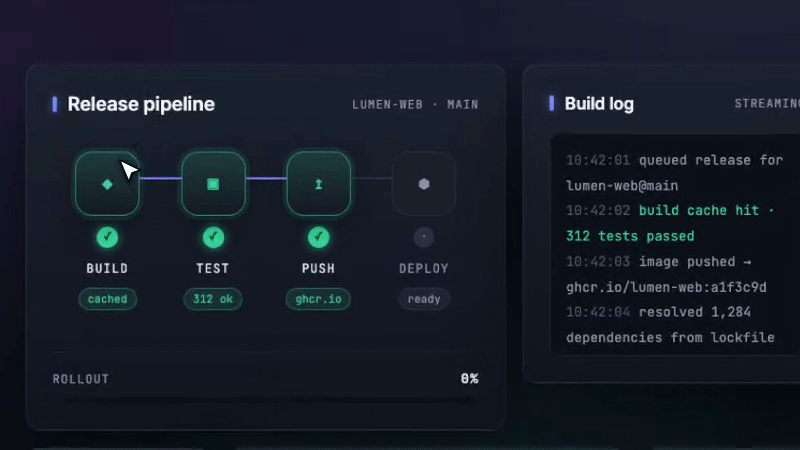Click the 'ghcr.io/lumen-web:a1f3c9d' image reference

666,287
